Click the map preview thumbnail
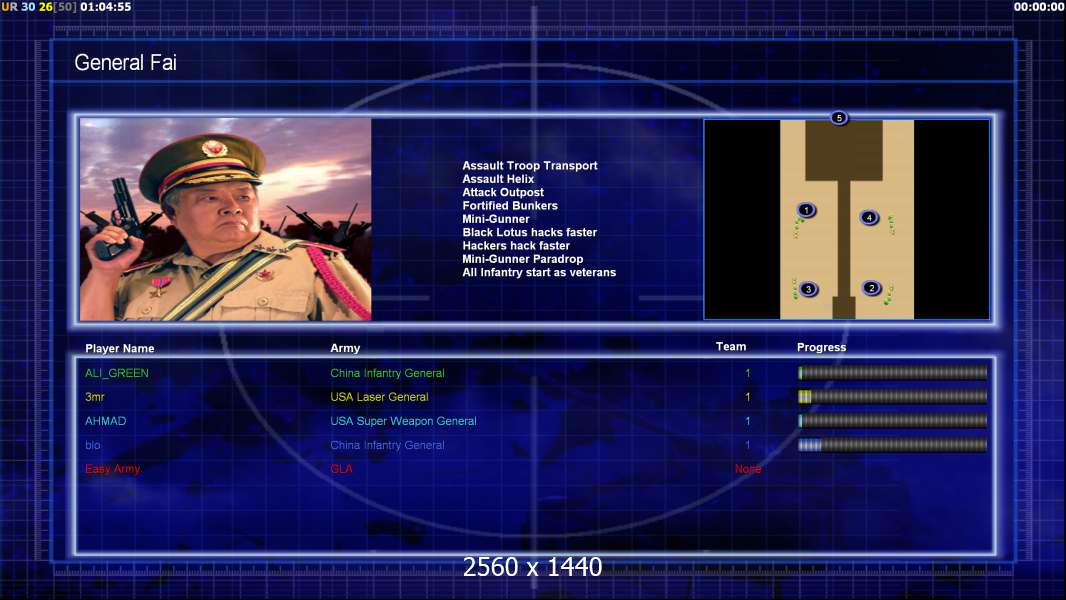This screenshot has height=600, width=1066. pos(846,219)
